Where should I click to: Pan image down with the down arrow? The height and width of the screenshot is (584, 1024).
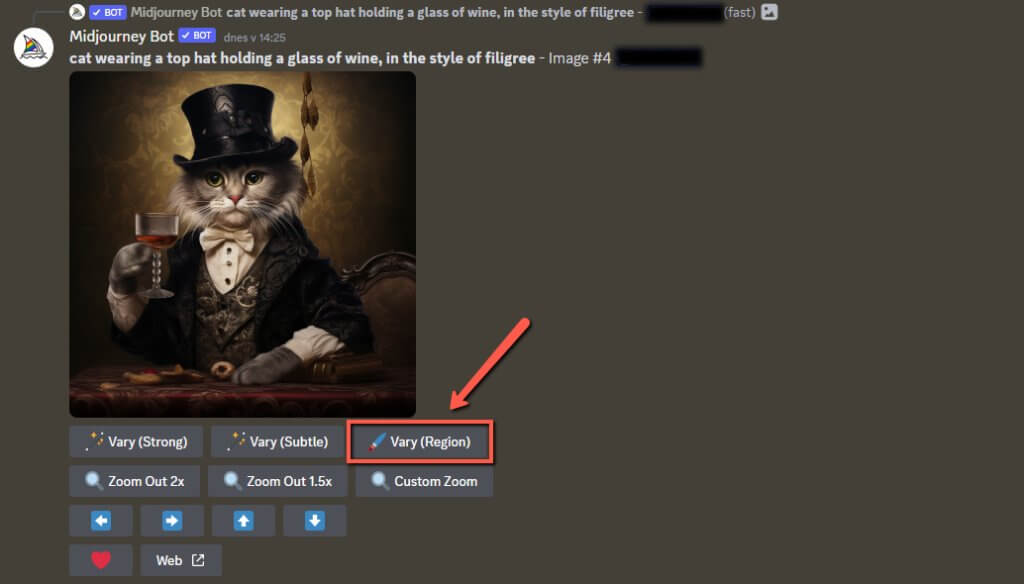point(315,521)
